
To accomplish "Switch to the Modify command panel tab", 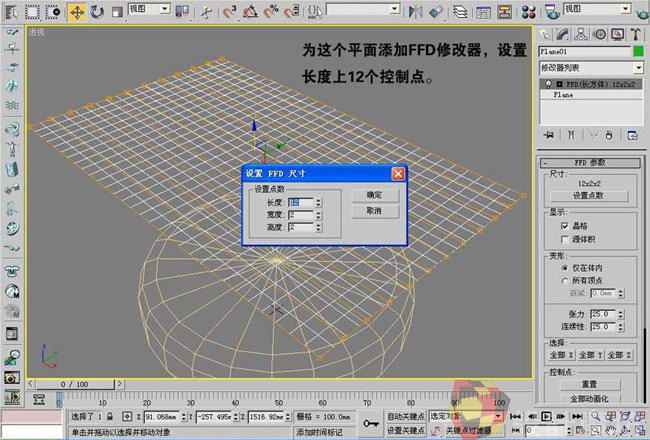I will point(563,34).
